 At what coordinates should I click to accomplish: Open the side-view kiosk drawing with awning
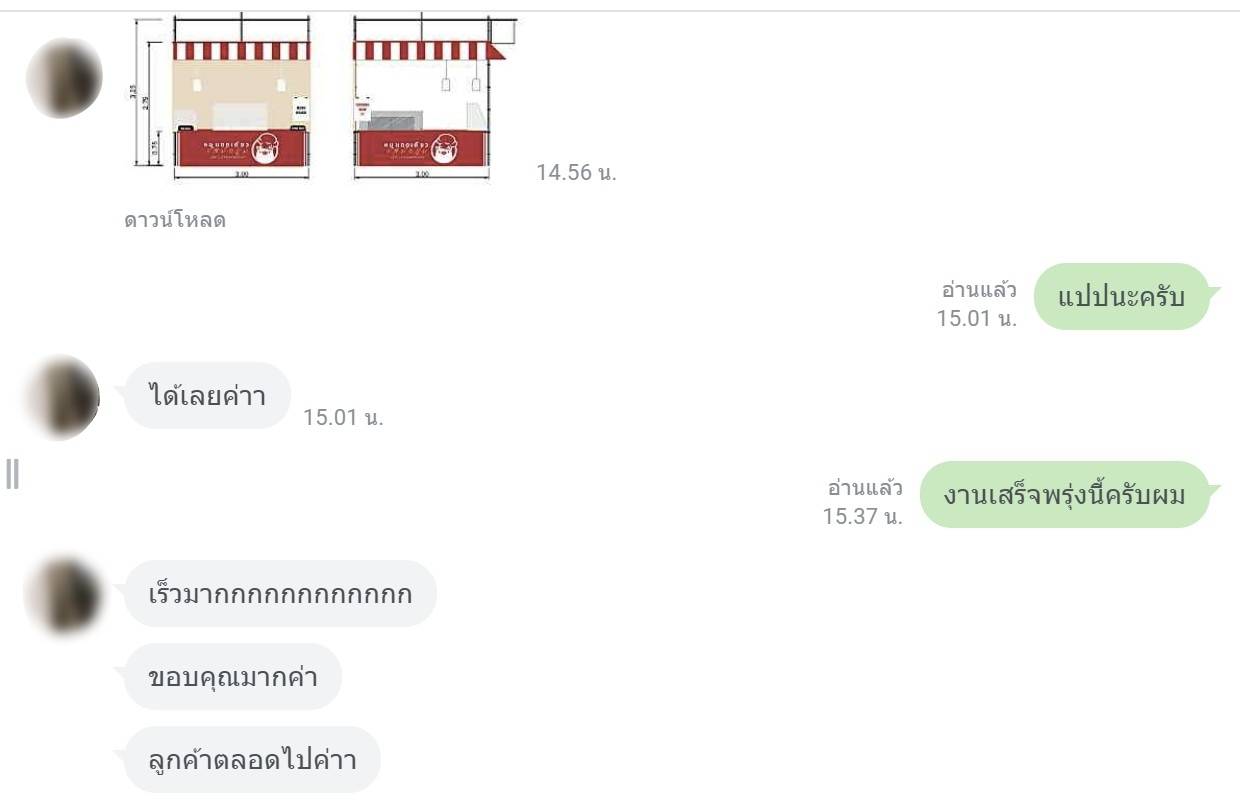(x=430, y=97)
